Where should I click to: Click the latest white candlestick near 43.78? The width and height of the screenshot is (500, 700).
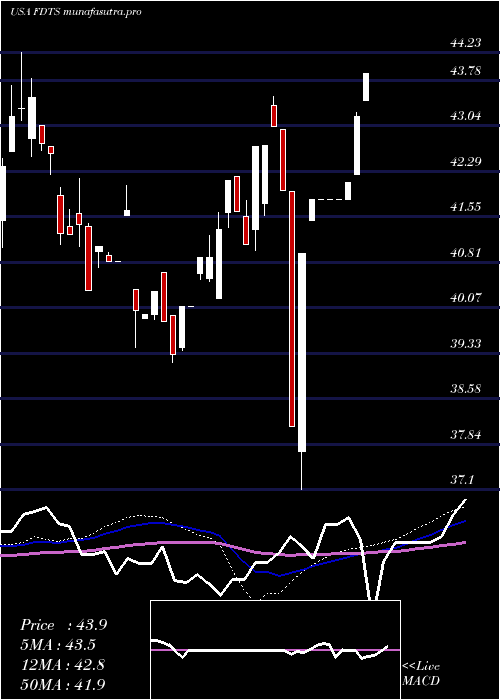pos(366,87)
